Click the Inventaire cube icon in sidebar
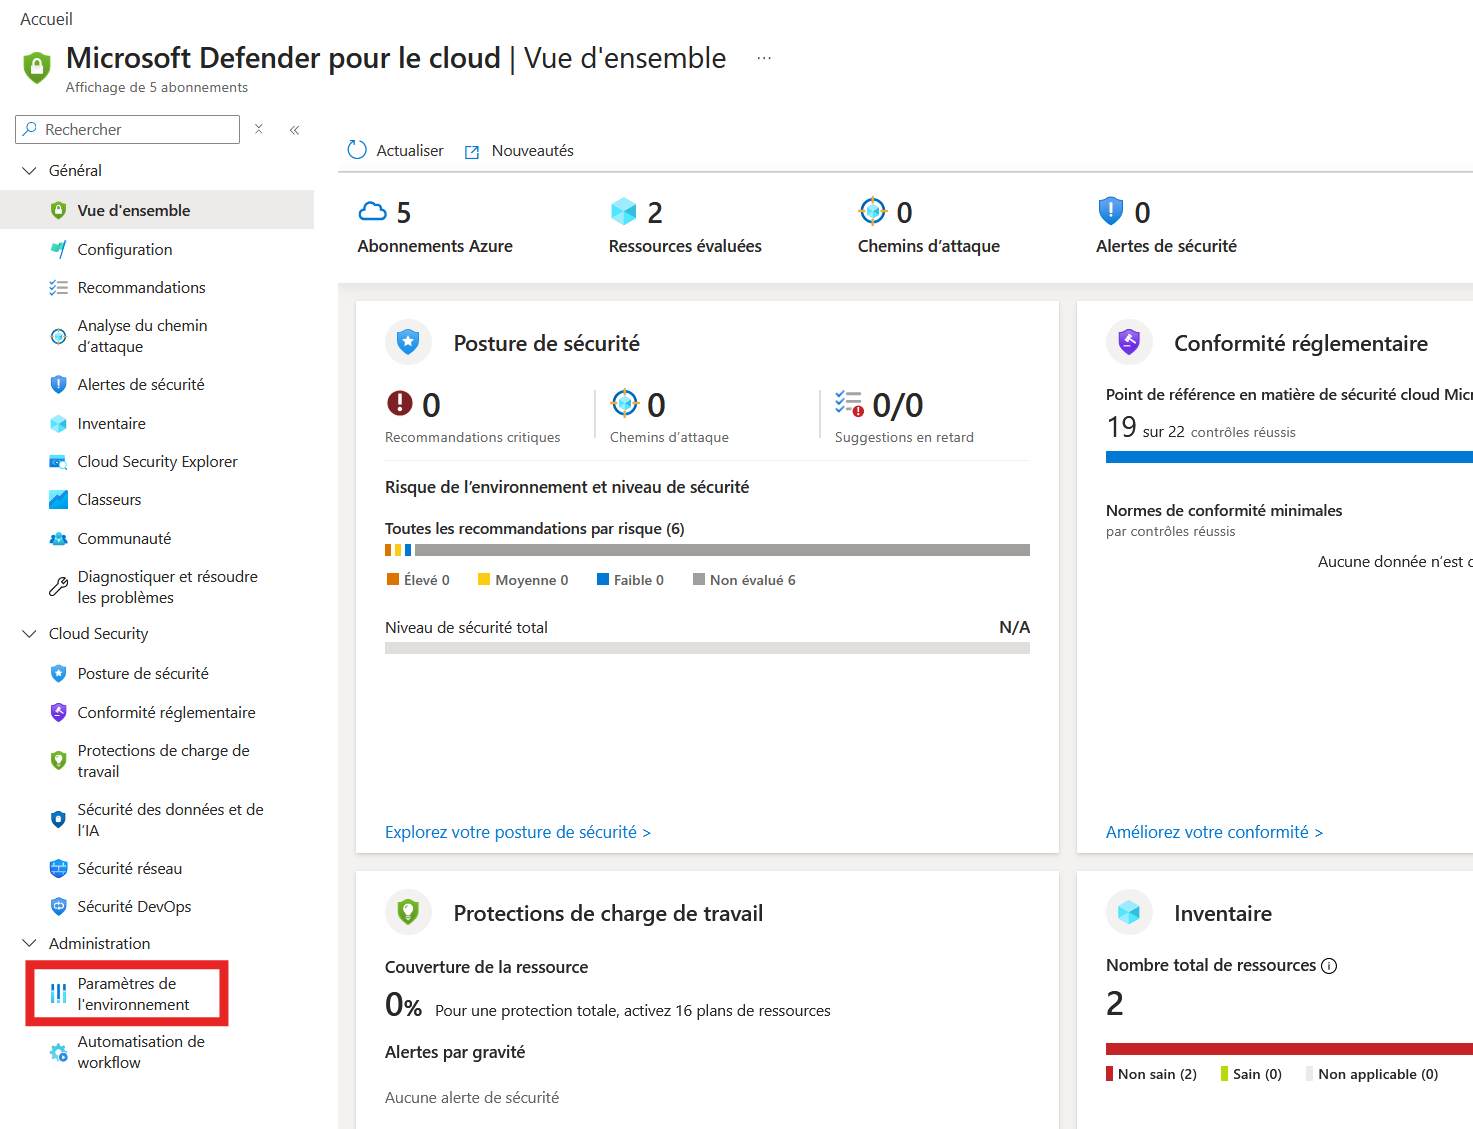1473x1129 pixels. (x=59, y=424)
